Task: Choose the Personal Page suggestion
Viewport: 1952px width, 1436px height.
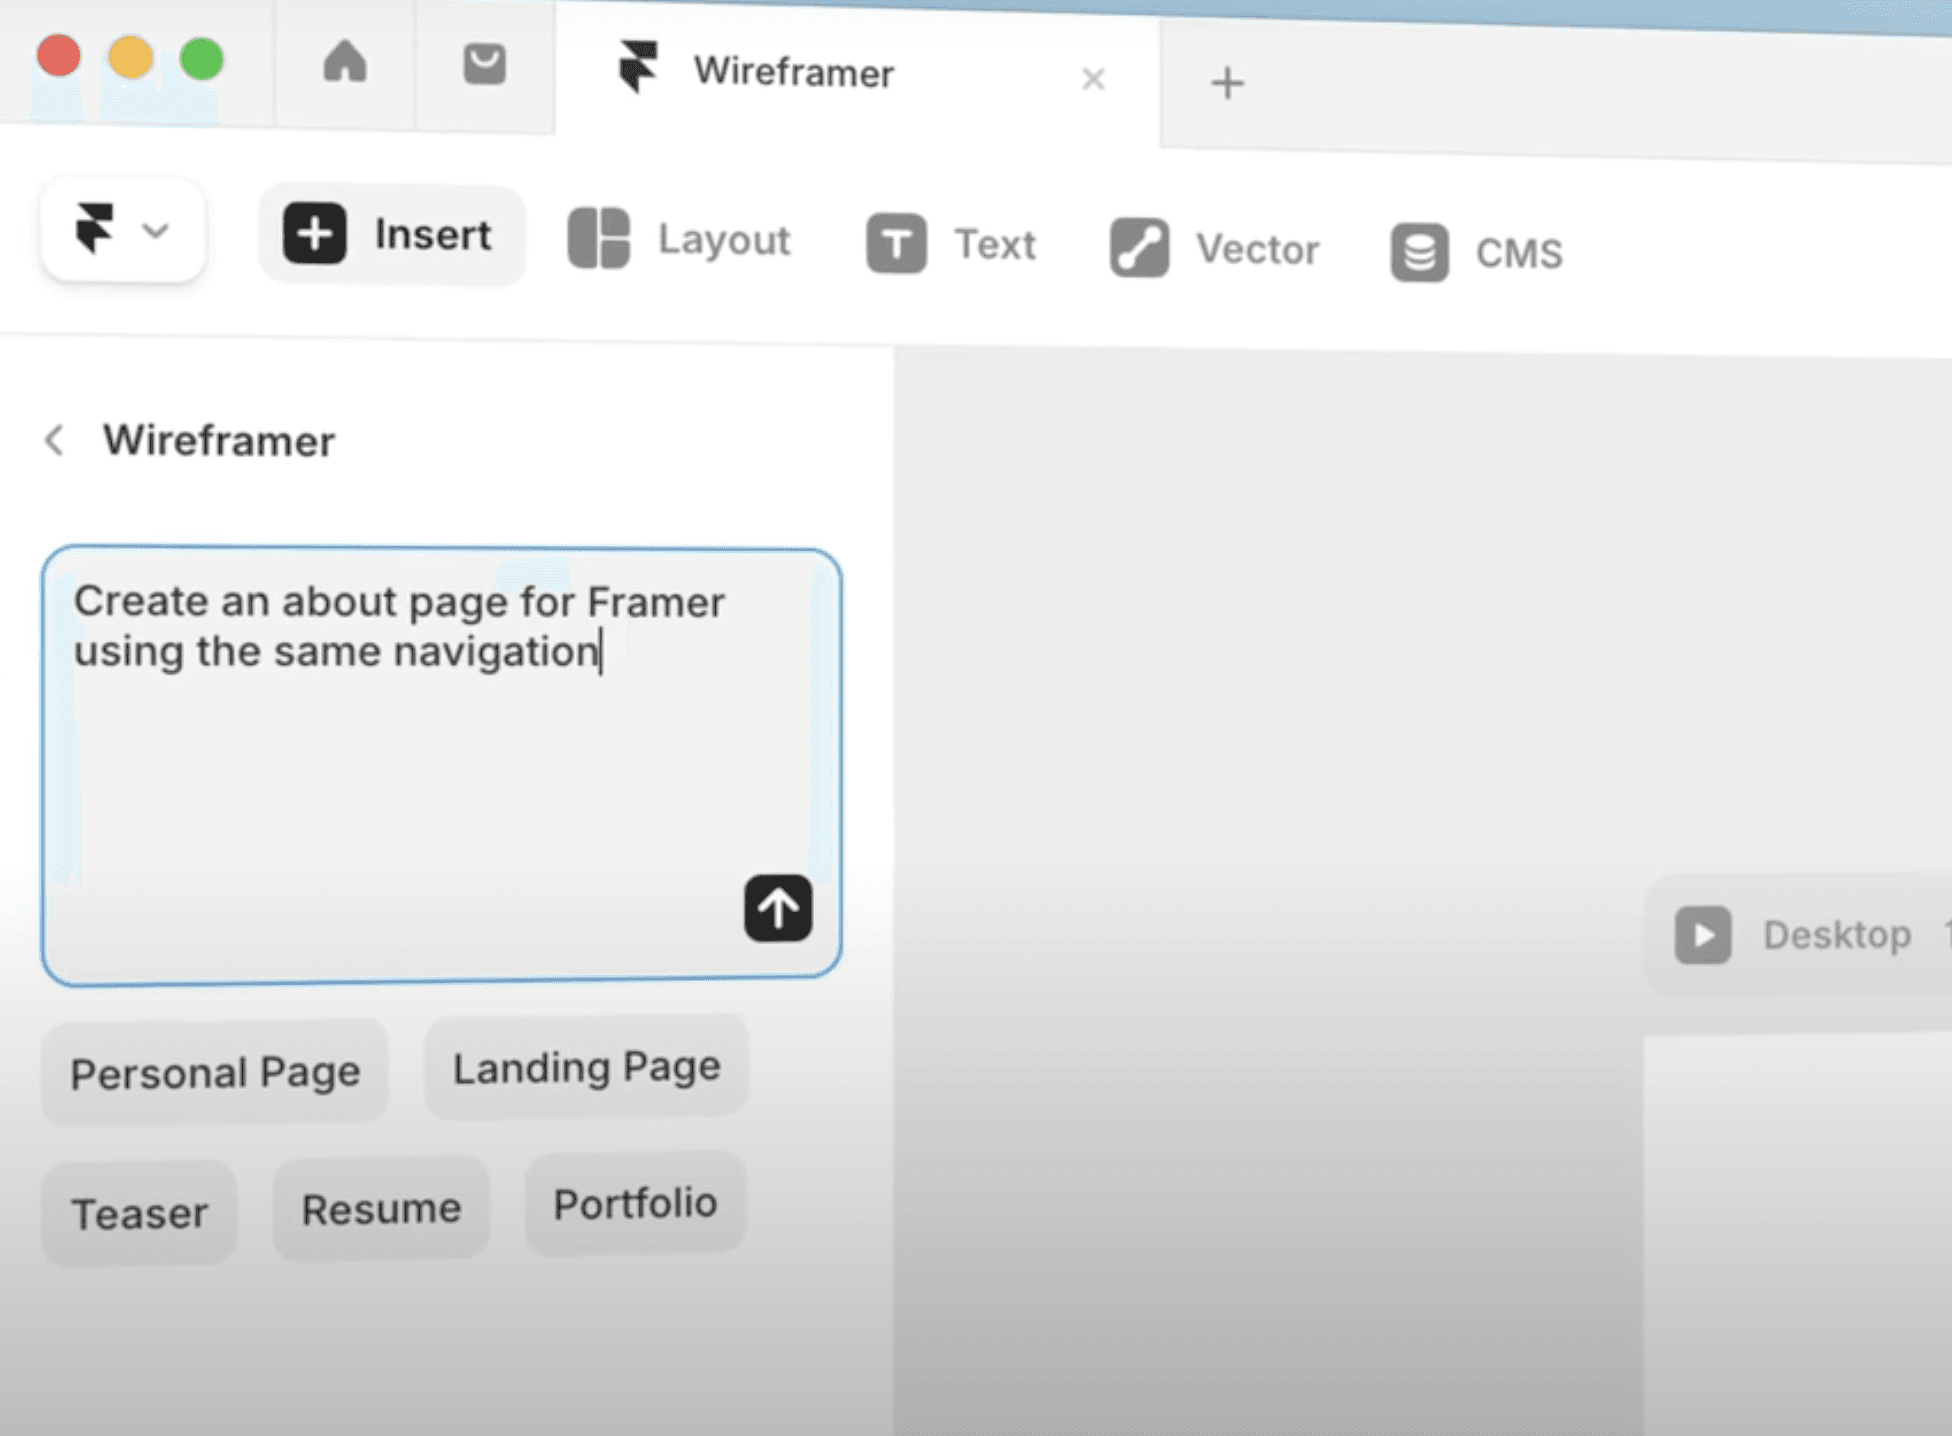Action: point(215,1073)
